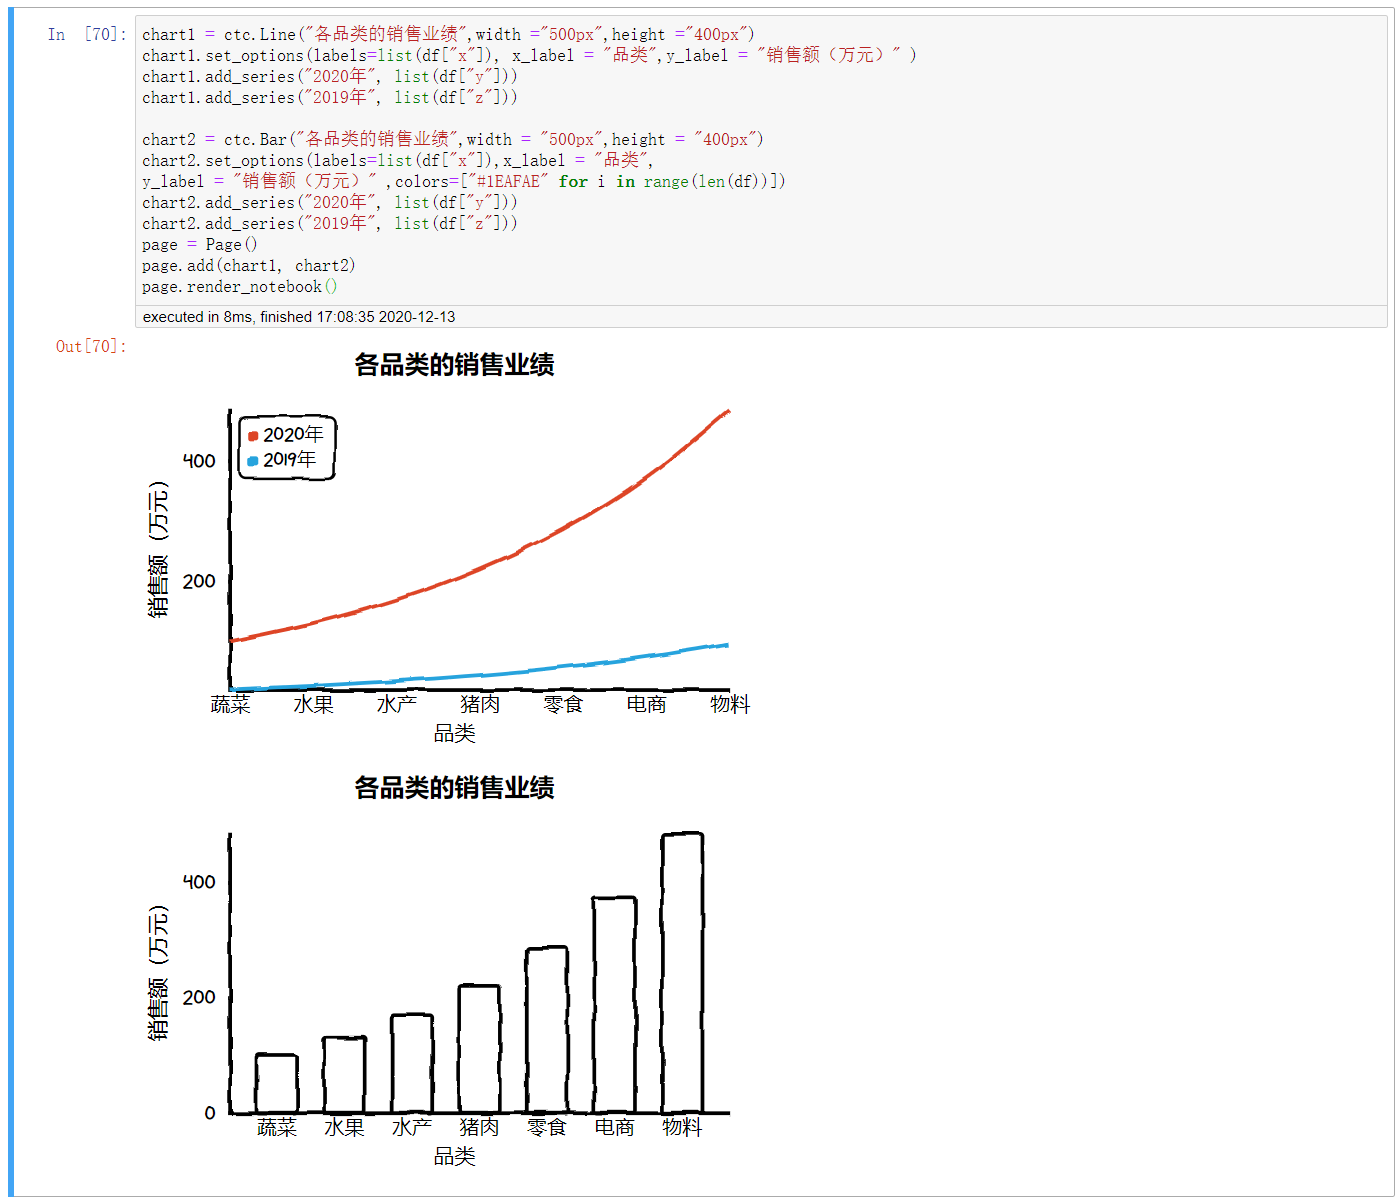Click 水产 label under bar chart

(x=412, y=1127)
